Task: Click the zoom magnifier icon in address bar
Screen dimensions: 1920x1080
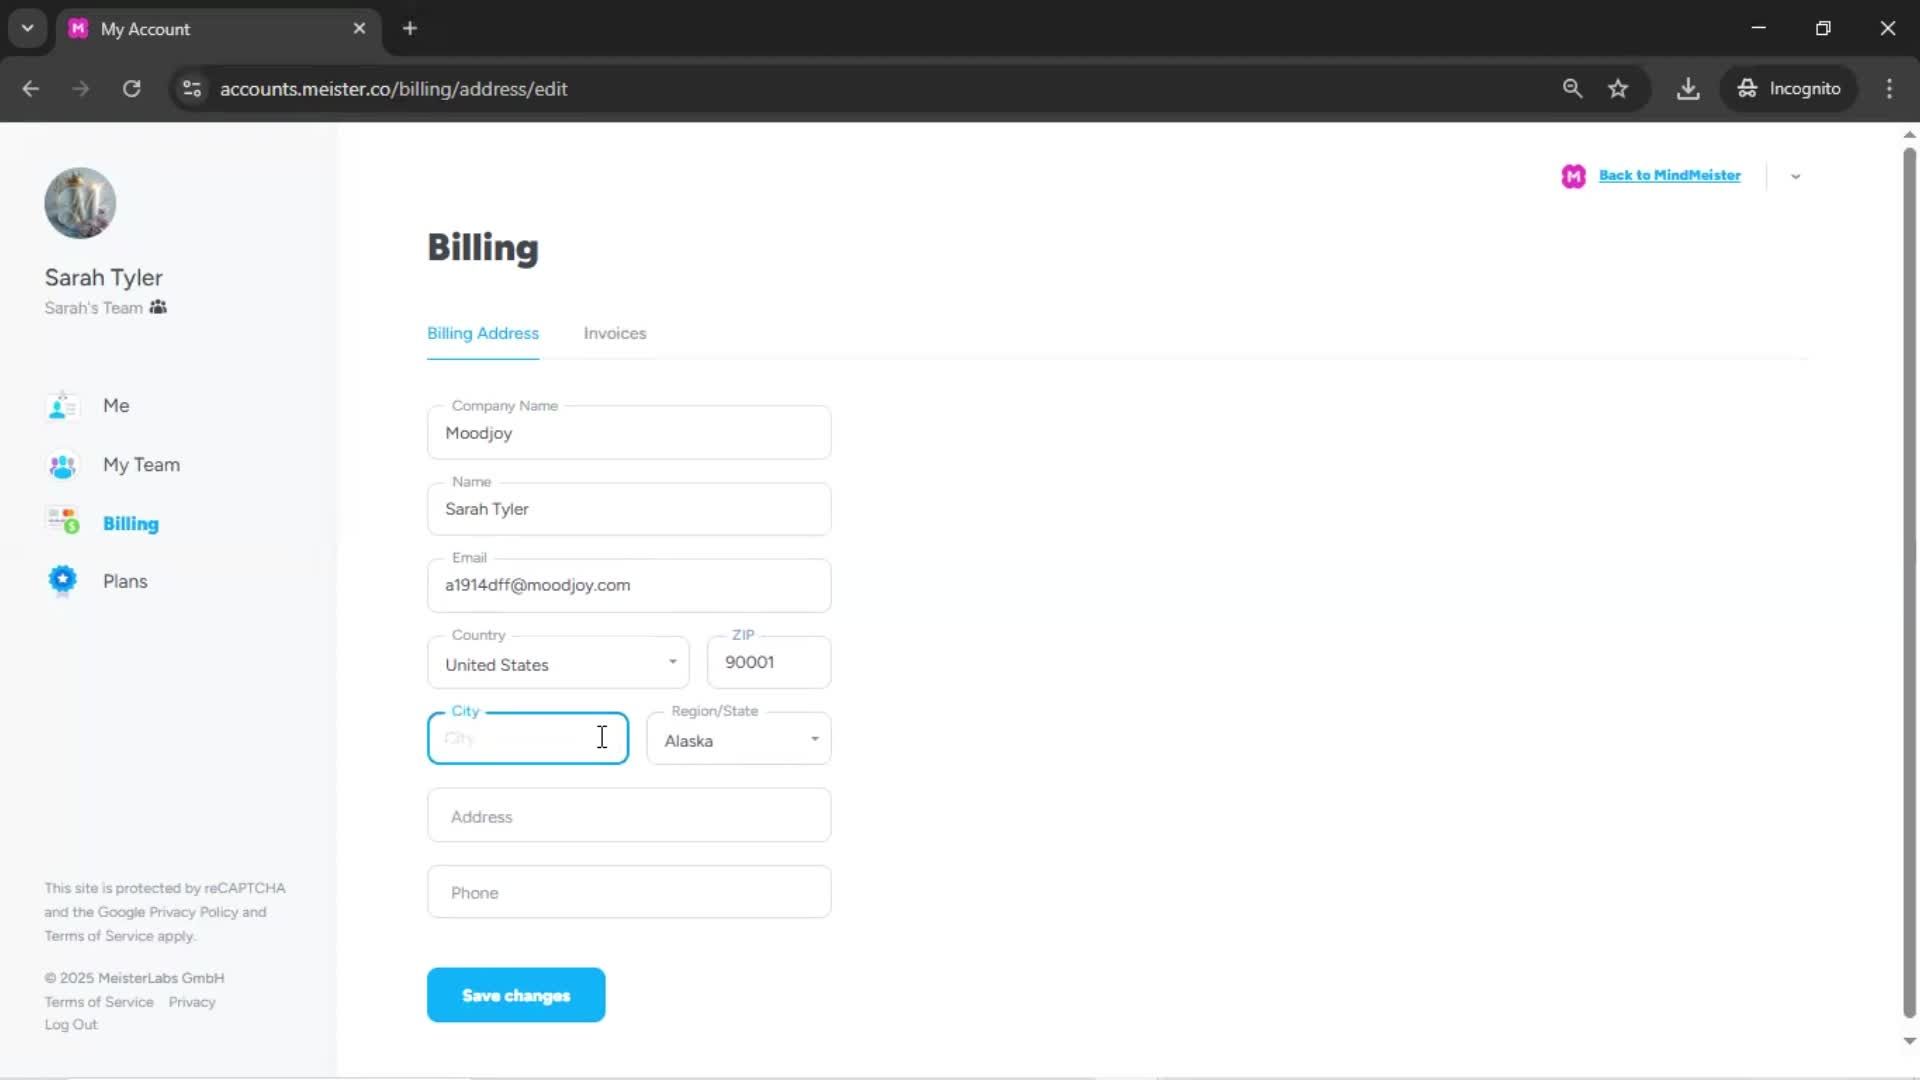Action: pos(1572,89)
